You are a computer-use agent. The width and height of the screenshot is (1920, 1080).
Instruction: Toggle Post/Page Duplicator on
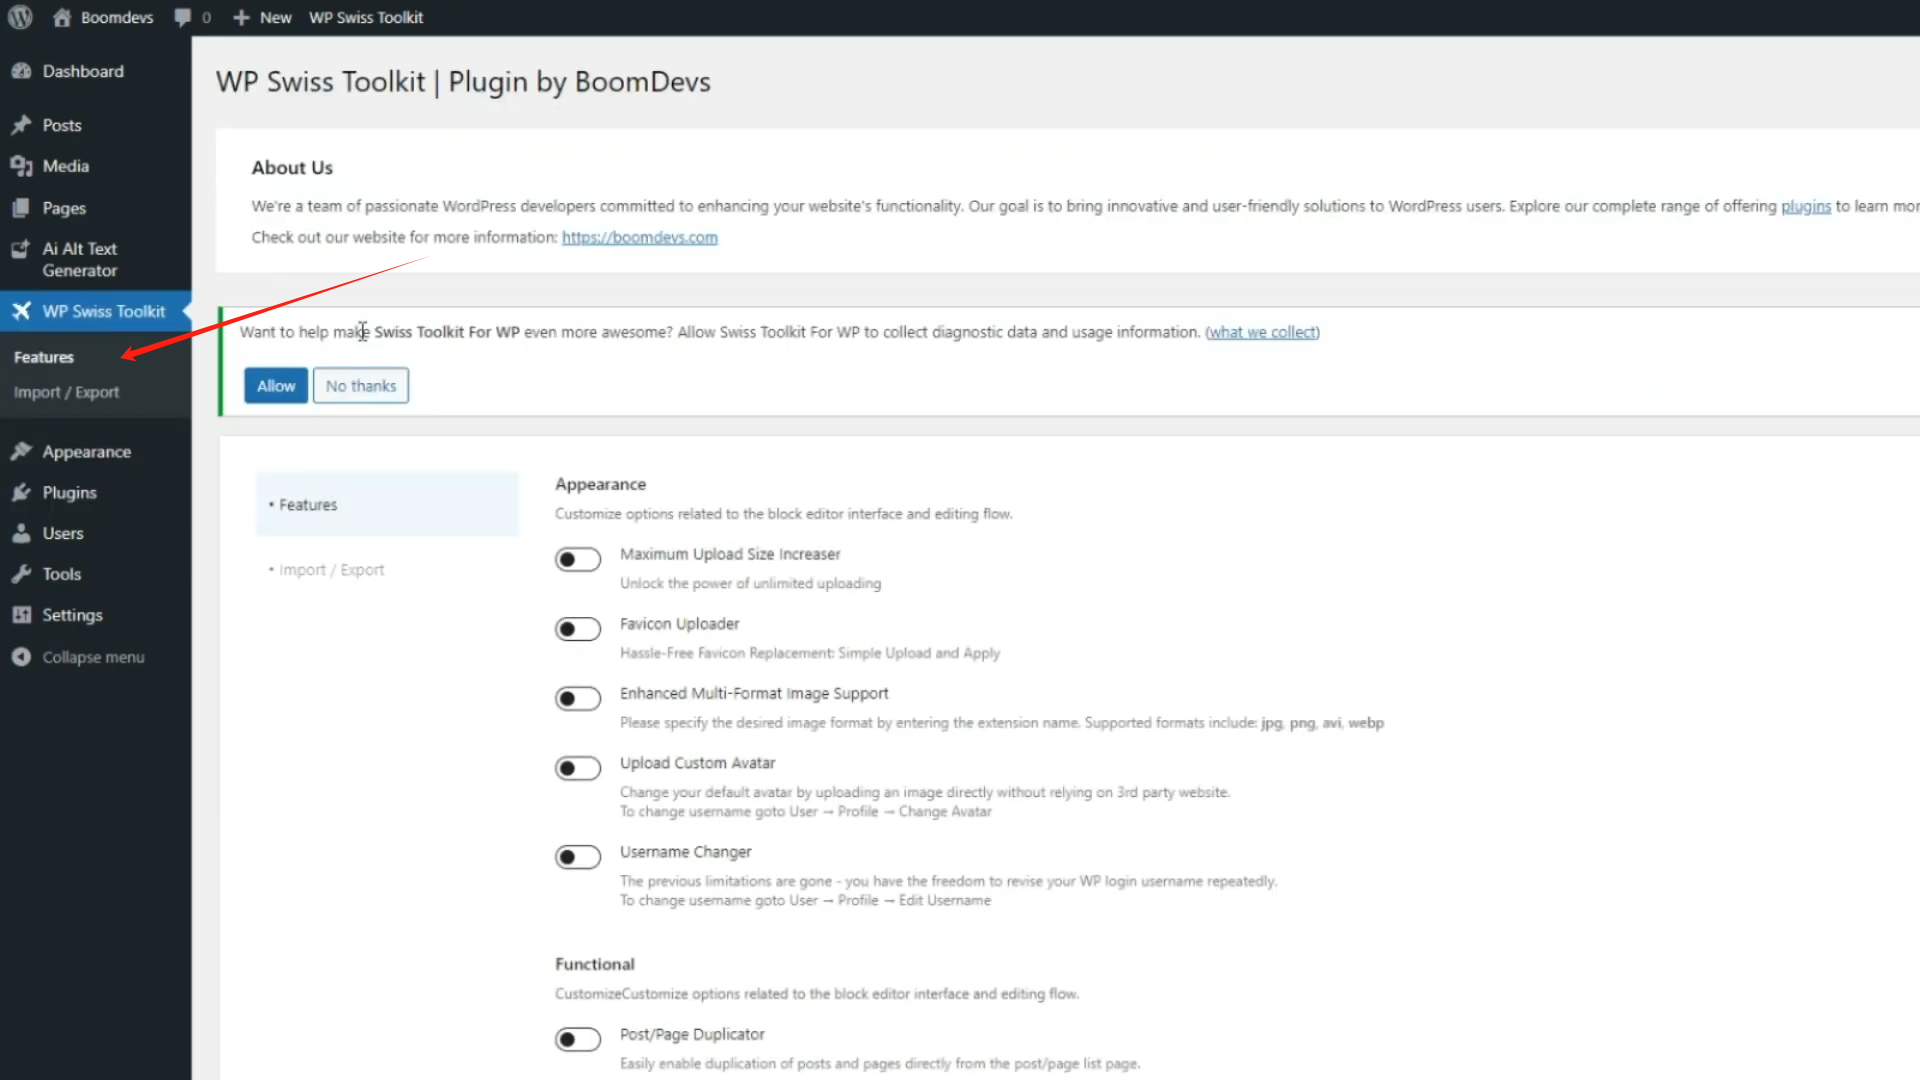point(578,1039)
